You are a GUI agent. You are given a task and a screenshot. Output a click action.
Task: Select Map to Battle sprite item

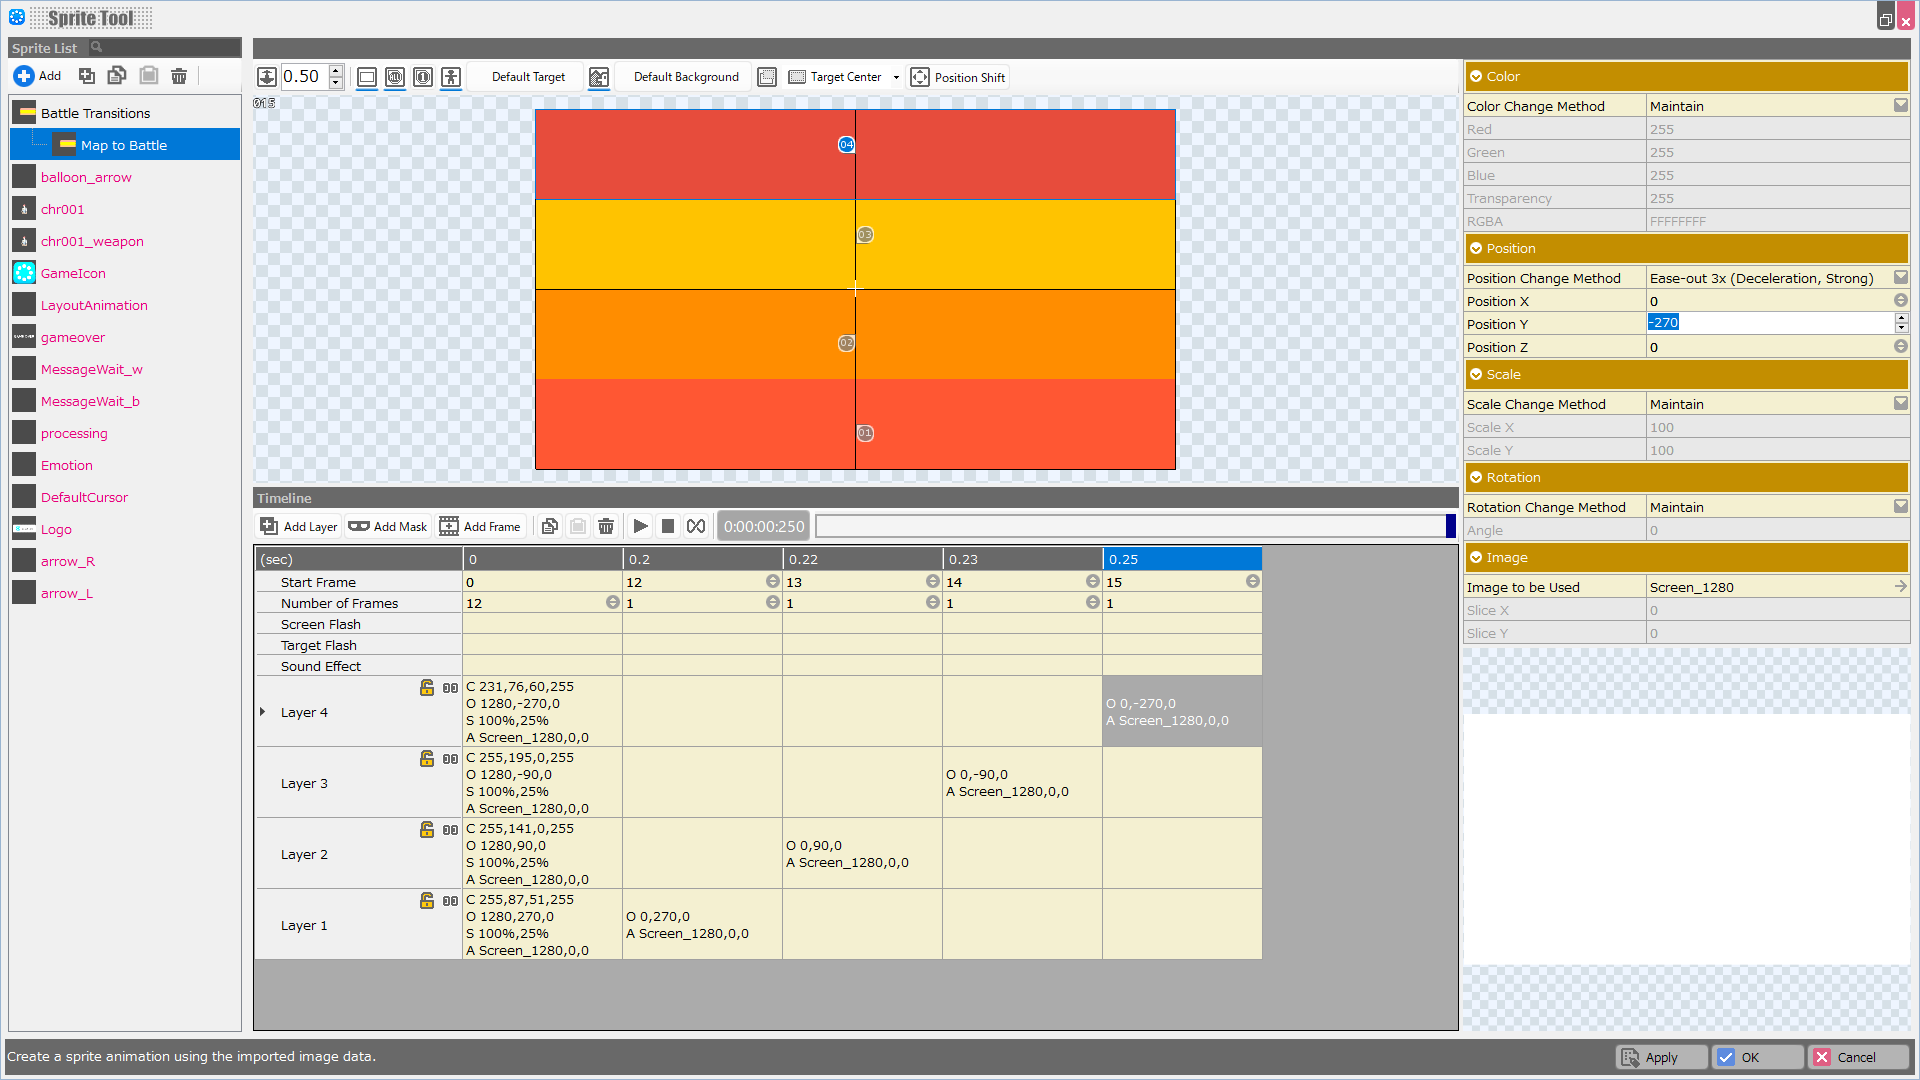point(124,145)
